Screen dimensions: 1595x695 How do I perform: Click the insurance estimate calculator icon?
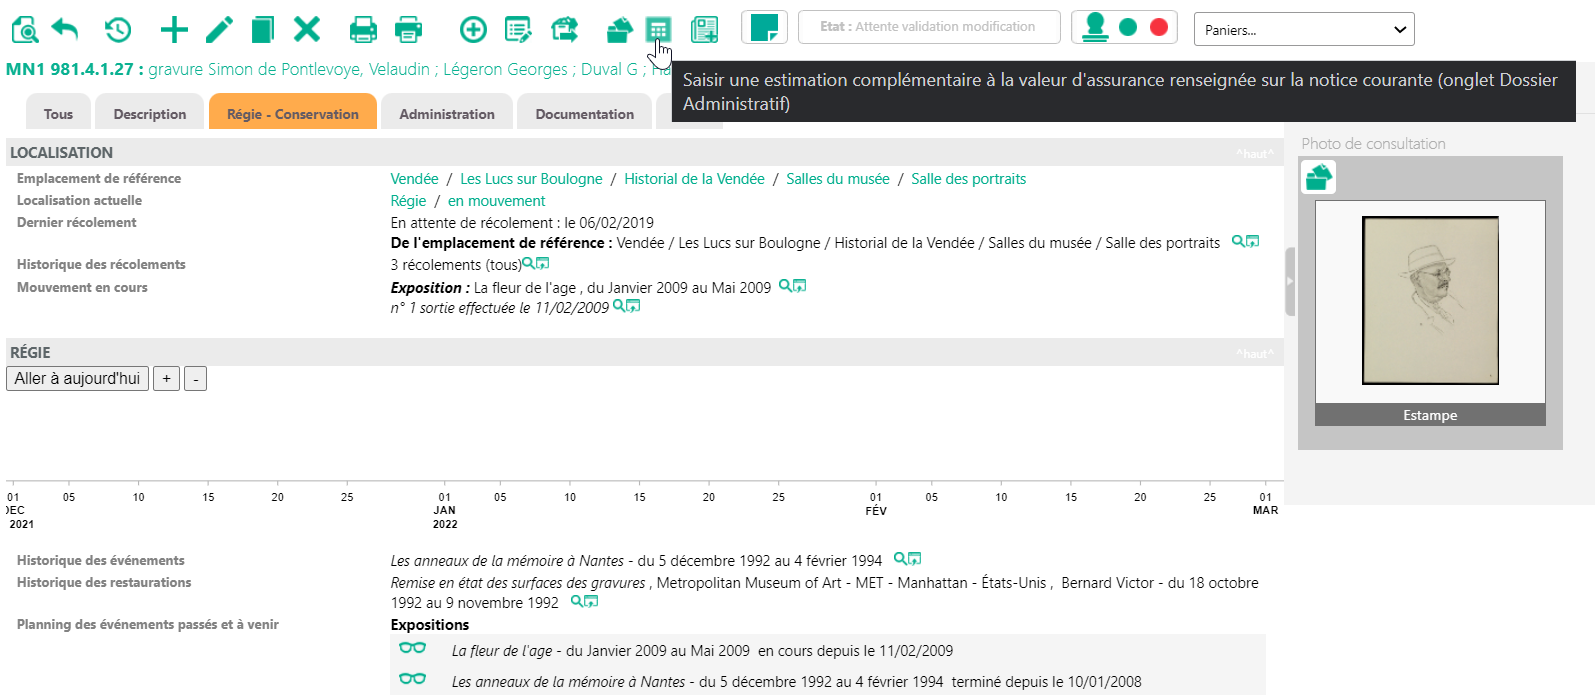pyautogui.click(x=657, y=29)
